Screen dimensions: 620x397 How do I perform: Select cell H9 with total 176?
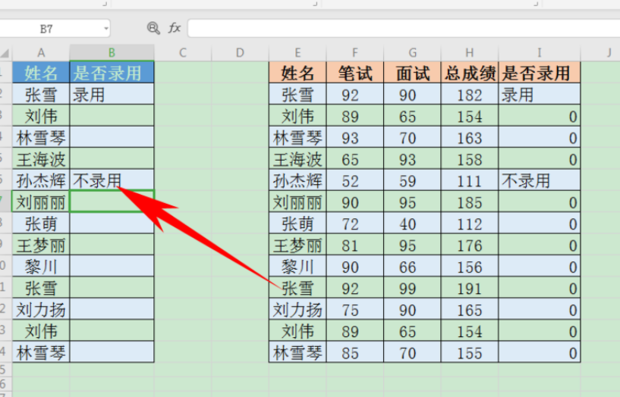469,245
